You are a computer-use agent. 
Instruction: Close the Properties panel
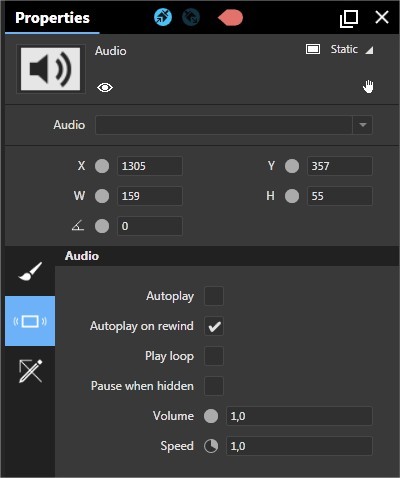pyautogui.click(x=382, y=17)
